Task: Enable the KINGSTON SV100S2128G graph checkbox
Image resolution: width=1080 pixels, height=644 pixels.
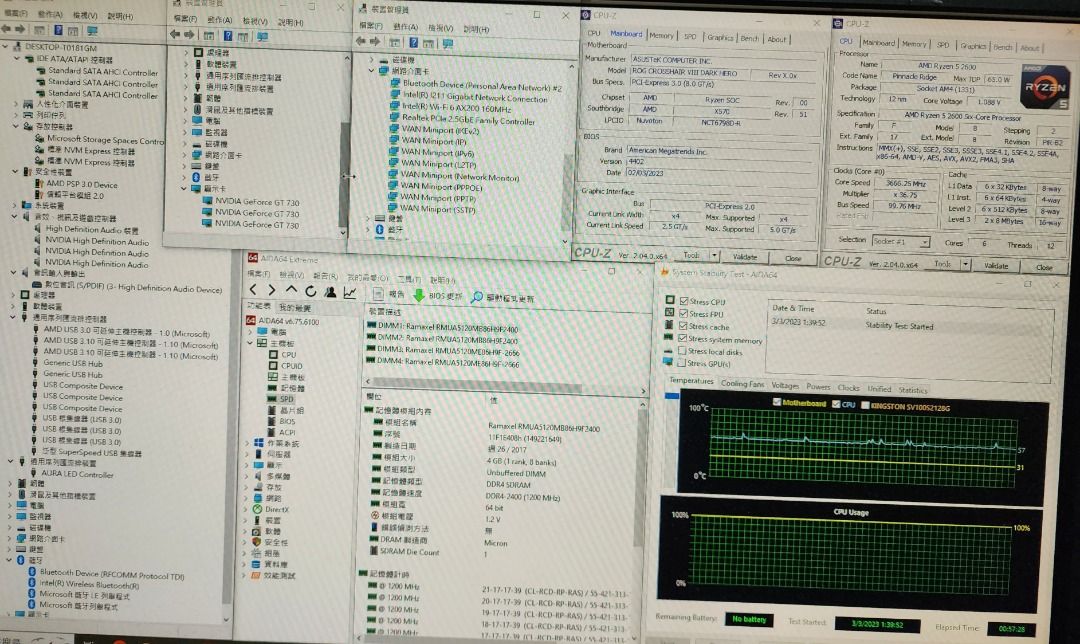Action: coord(865,406)
